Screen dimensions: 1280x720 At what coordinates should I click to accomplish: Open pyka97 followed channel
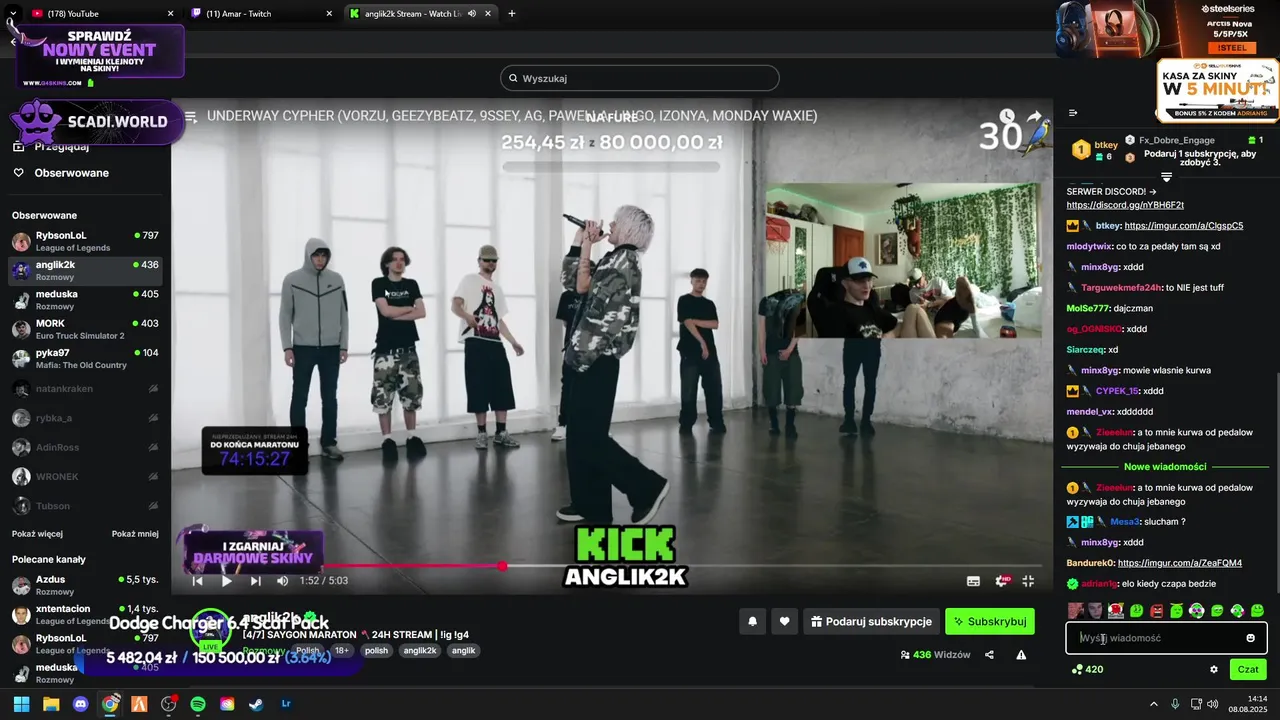pos(85,359)
